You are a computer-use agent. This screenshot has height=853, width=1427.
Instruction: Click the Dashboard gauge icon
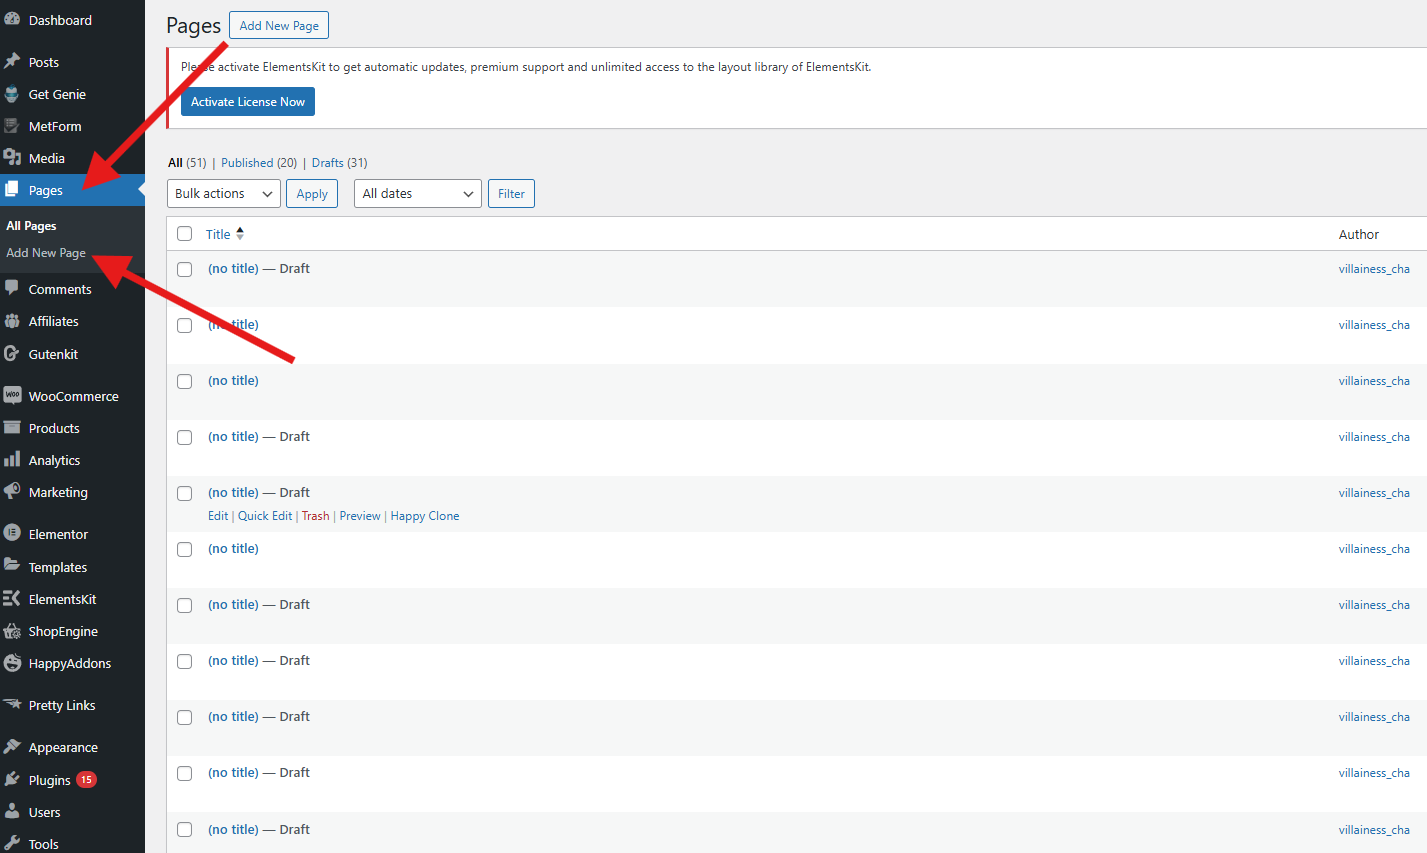point(12,20)
